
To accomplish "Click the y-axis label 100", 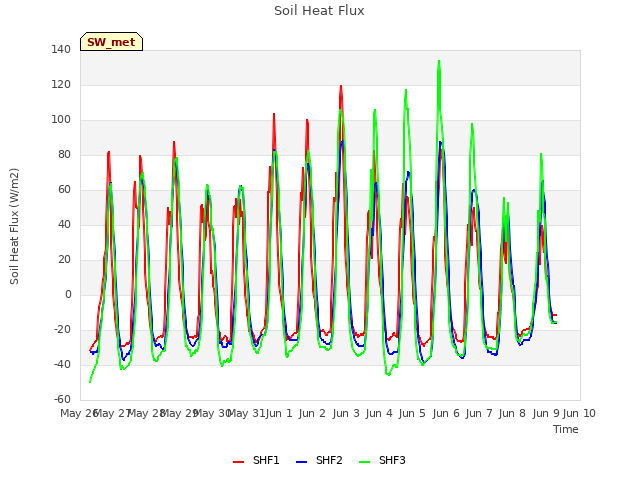I will tap(61, 120).
